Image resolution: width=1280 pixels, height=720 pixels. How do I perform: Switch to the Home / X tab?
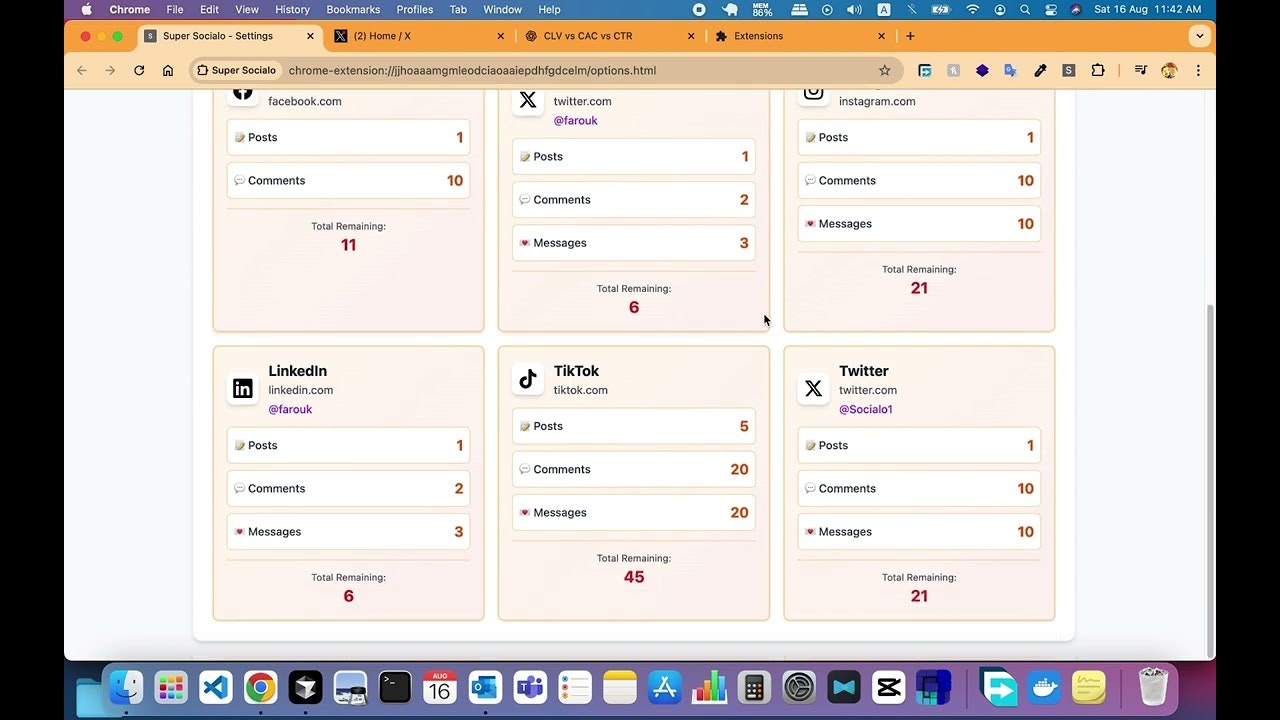point(420,36)
